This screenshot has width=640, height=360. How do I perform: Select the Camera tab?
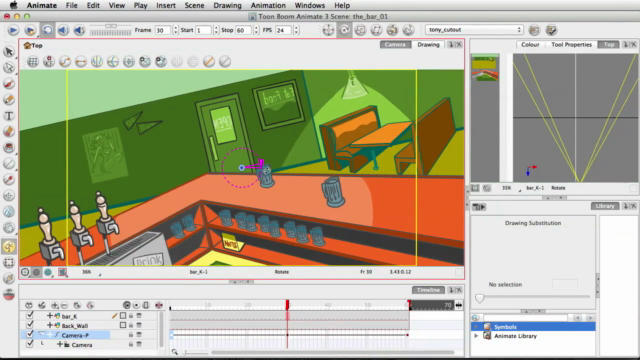pos(395,44)
